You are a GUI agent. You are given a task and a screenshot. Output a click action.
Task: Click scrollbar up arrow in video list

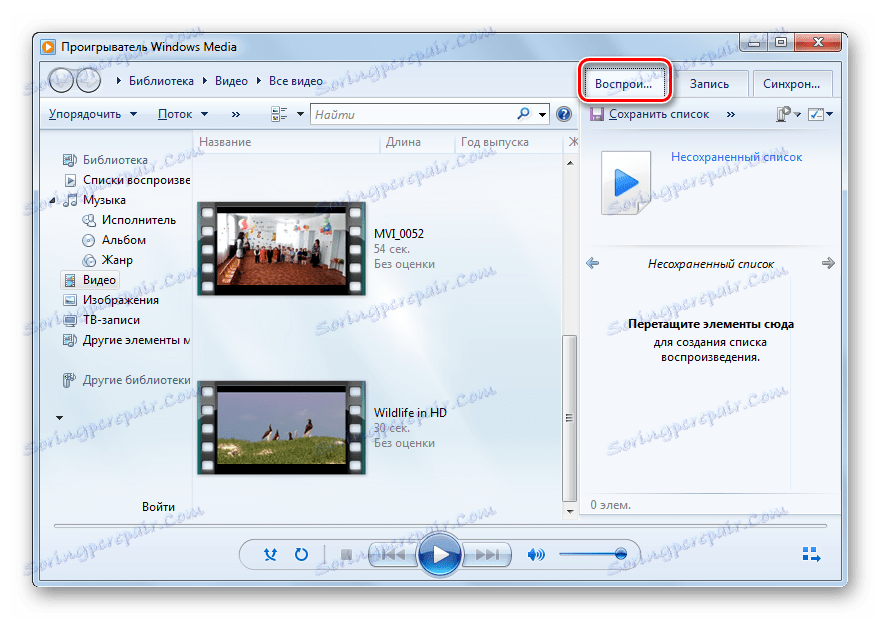(x=570, y=163)
